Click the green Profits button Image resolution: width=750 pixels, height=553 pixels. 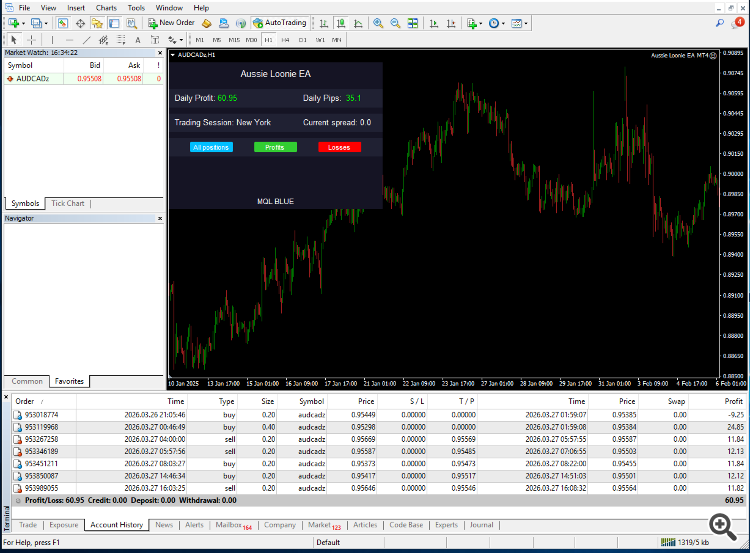(275, 147)
